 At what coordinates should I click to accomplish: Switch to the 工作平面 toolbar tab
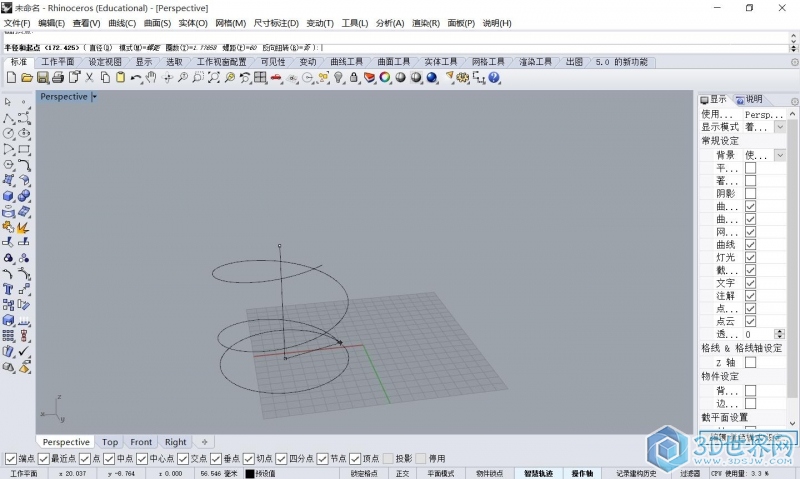(x=58, y=62)
